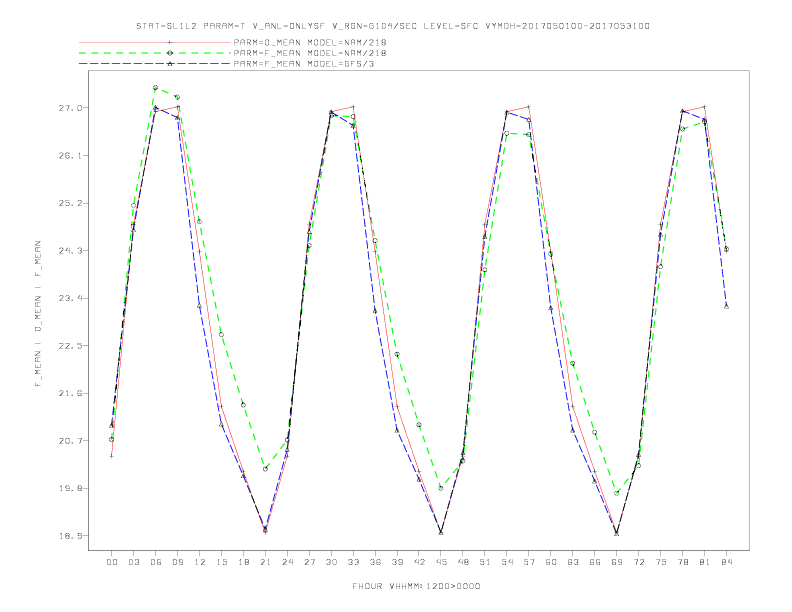Click x-axis tick label '72'

point(638,562)
